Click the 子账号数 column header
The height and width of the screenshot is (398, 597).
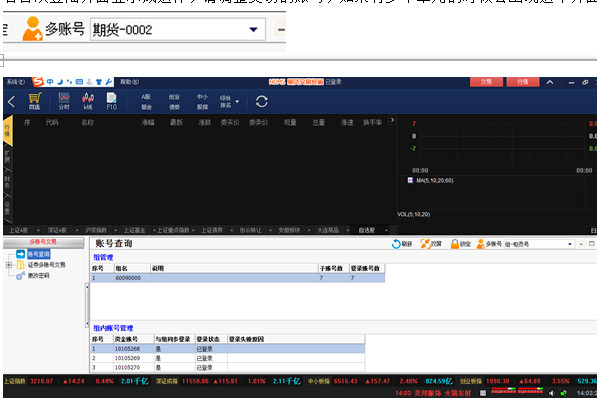(x=334, y=269)
